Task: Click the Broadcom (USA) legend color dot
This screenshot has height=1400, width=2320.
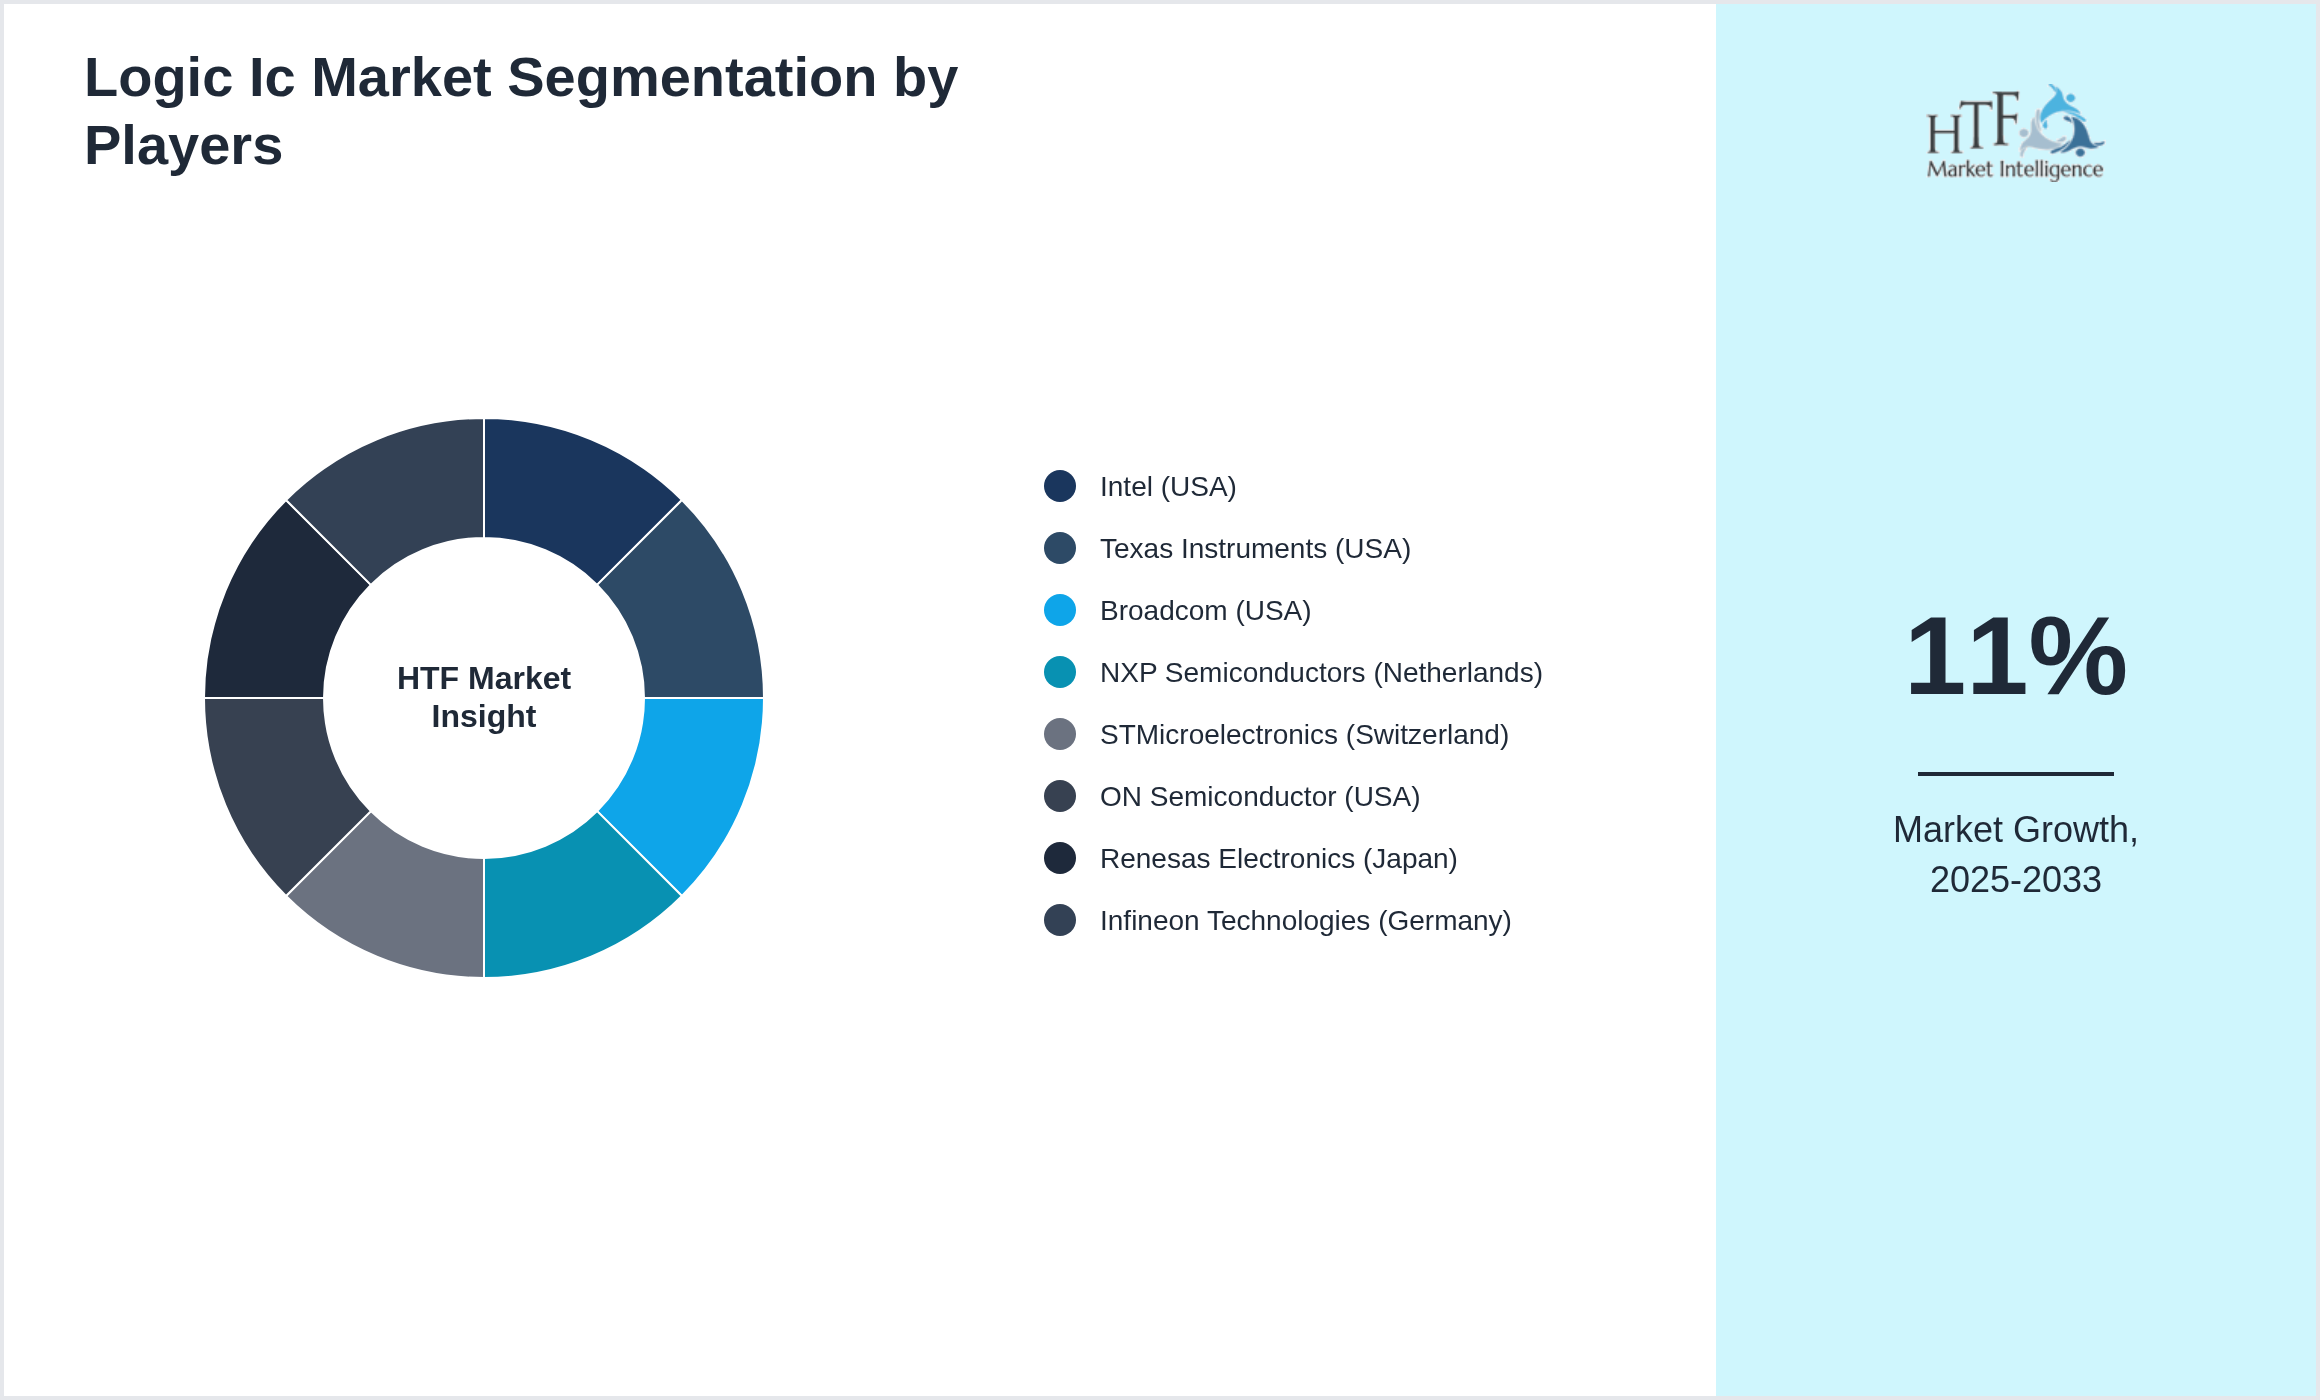Action: [x=1060, y=610]
